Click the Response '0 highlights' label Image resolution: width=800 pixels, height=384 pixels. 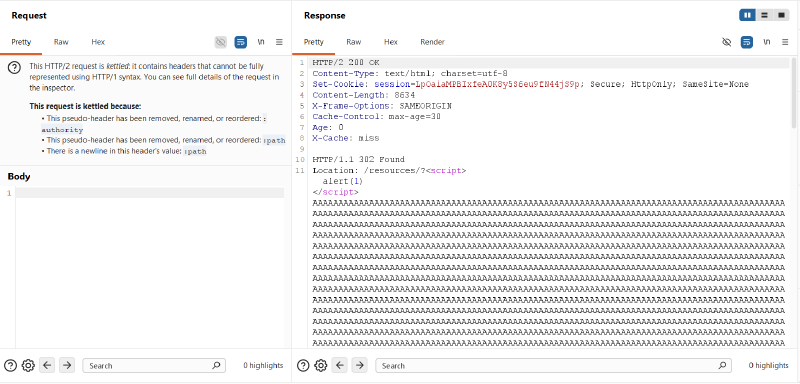(768, 365)
